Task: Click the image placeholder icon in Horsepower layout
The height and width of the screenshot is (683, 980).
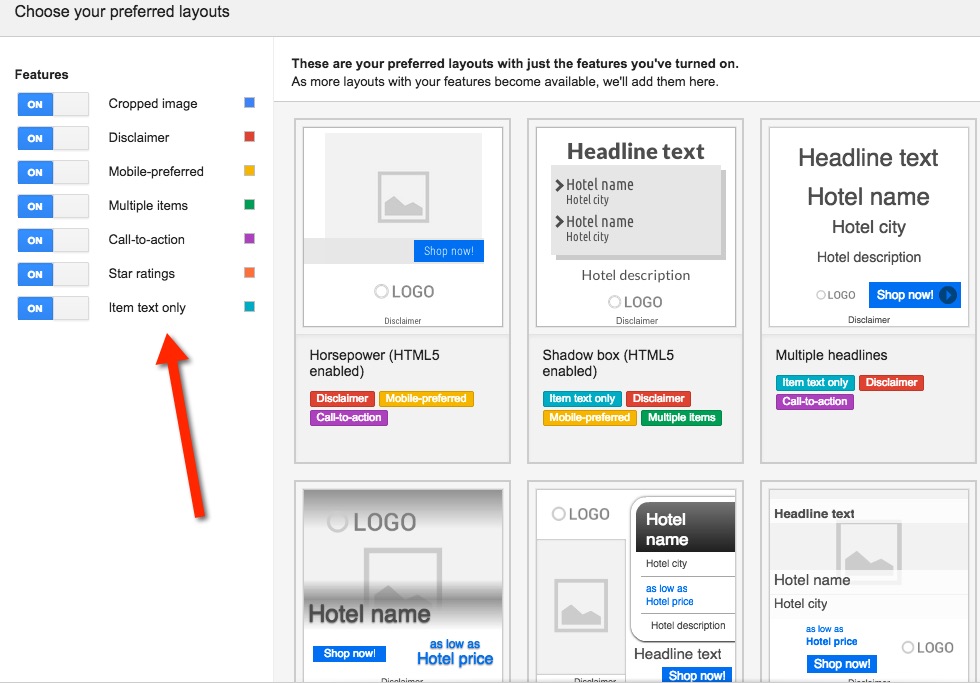Action: [403, 195]
